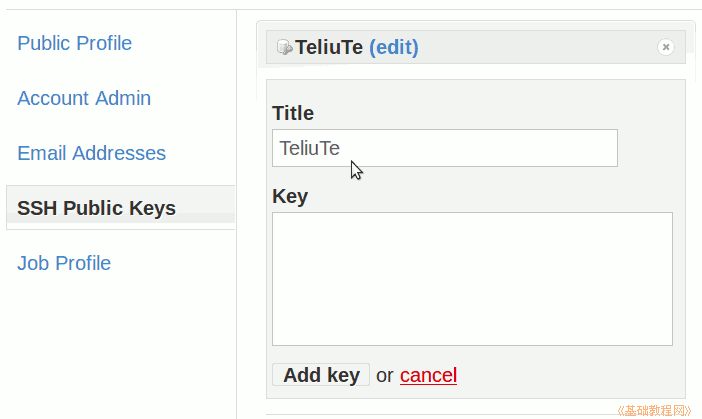Screen dimensions: 702x419
Task: Click inside the Key text area
Action: [472, 279]
